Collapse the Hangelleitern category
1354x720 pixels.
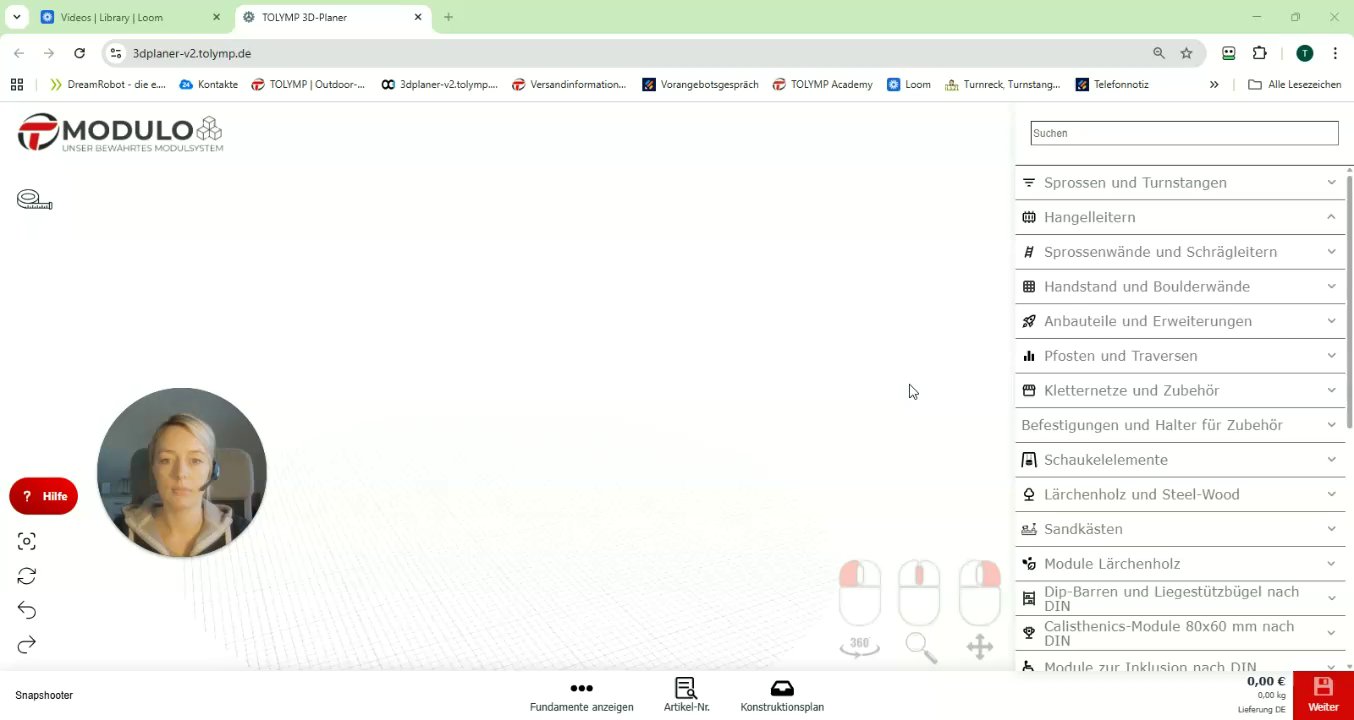click(x=1179, y=217)
